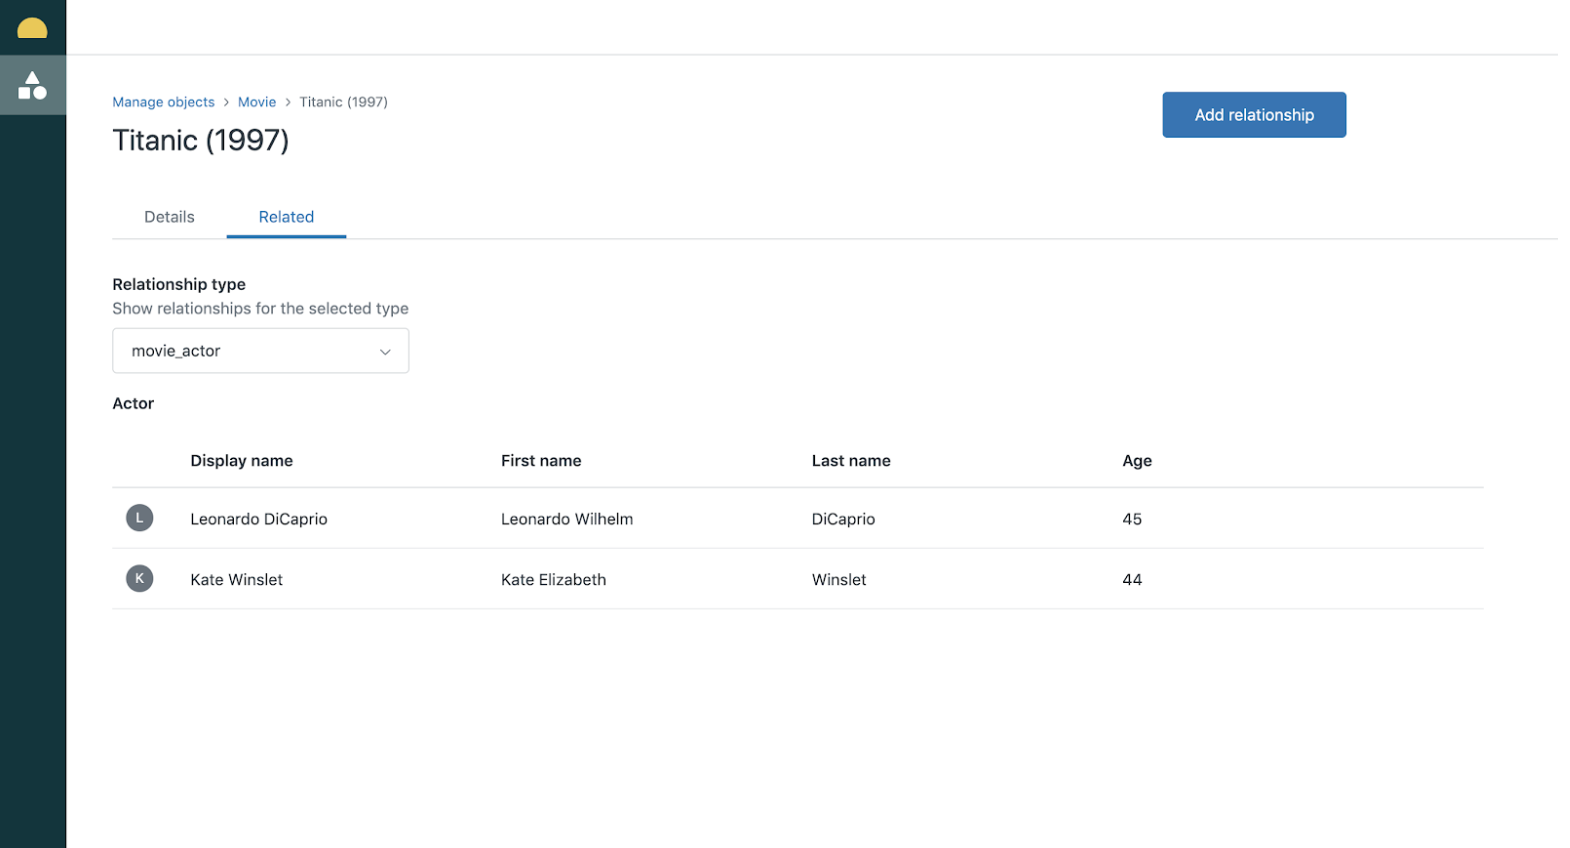
Task: Click the Add relationship button
Action: click(1253, 115)
